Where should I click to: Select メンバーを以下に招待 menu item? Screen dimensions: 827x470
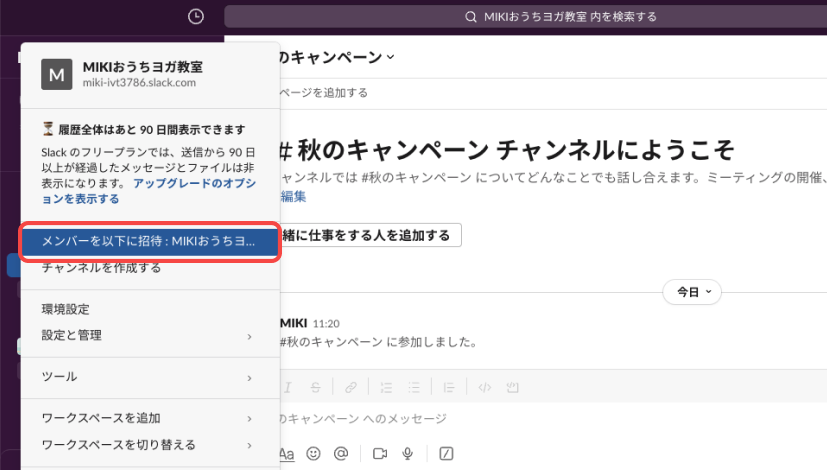point(149,242)
